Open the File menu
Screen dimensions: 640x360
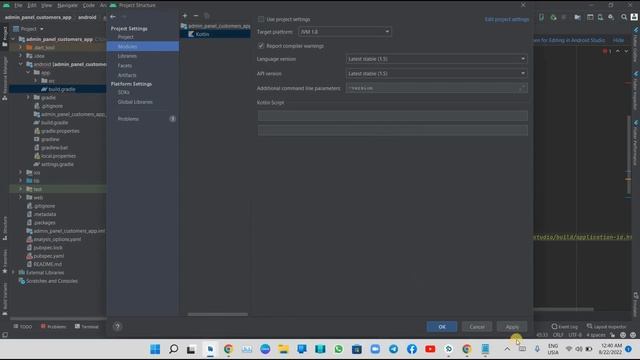pos(18,5)
